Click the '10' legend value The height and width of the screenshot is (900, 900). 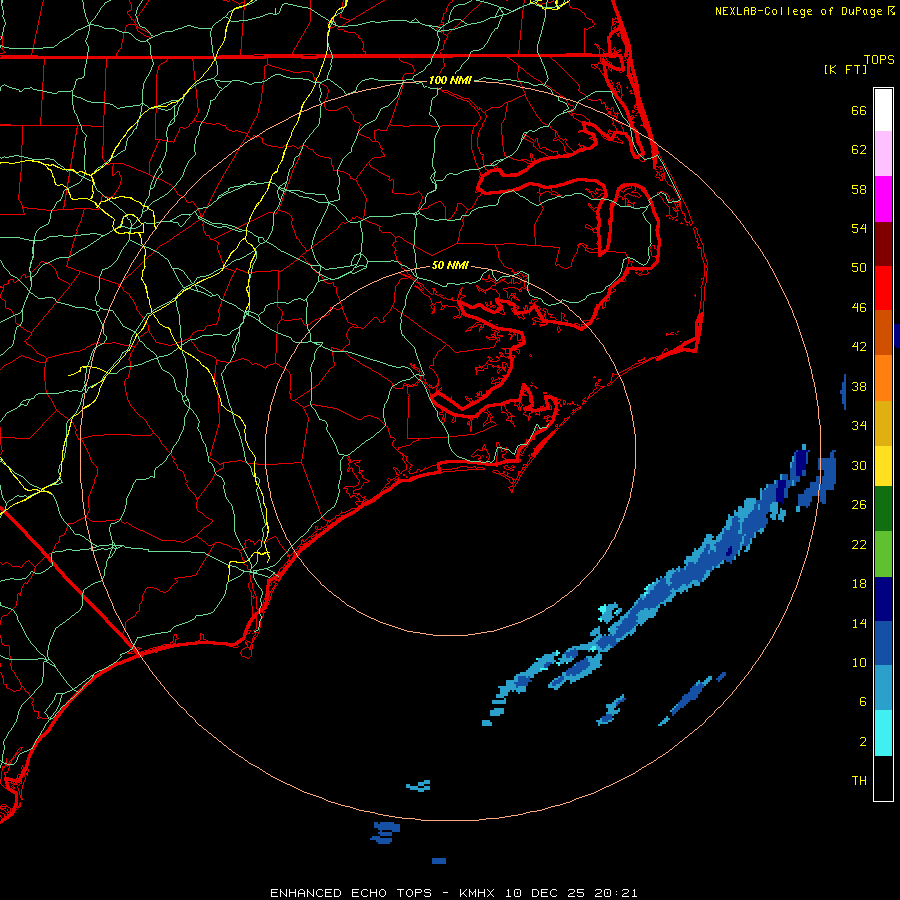859,663
